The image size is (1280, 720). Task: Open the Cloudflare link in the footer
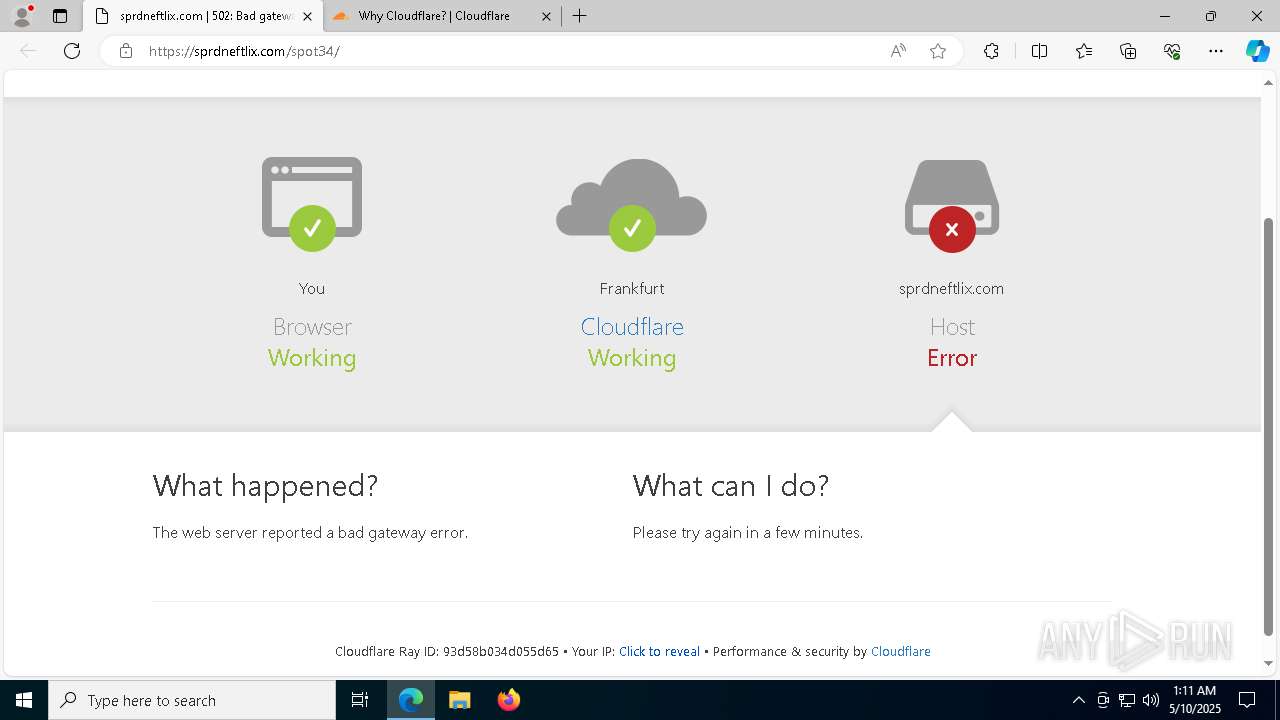pos(901,651)
